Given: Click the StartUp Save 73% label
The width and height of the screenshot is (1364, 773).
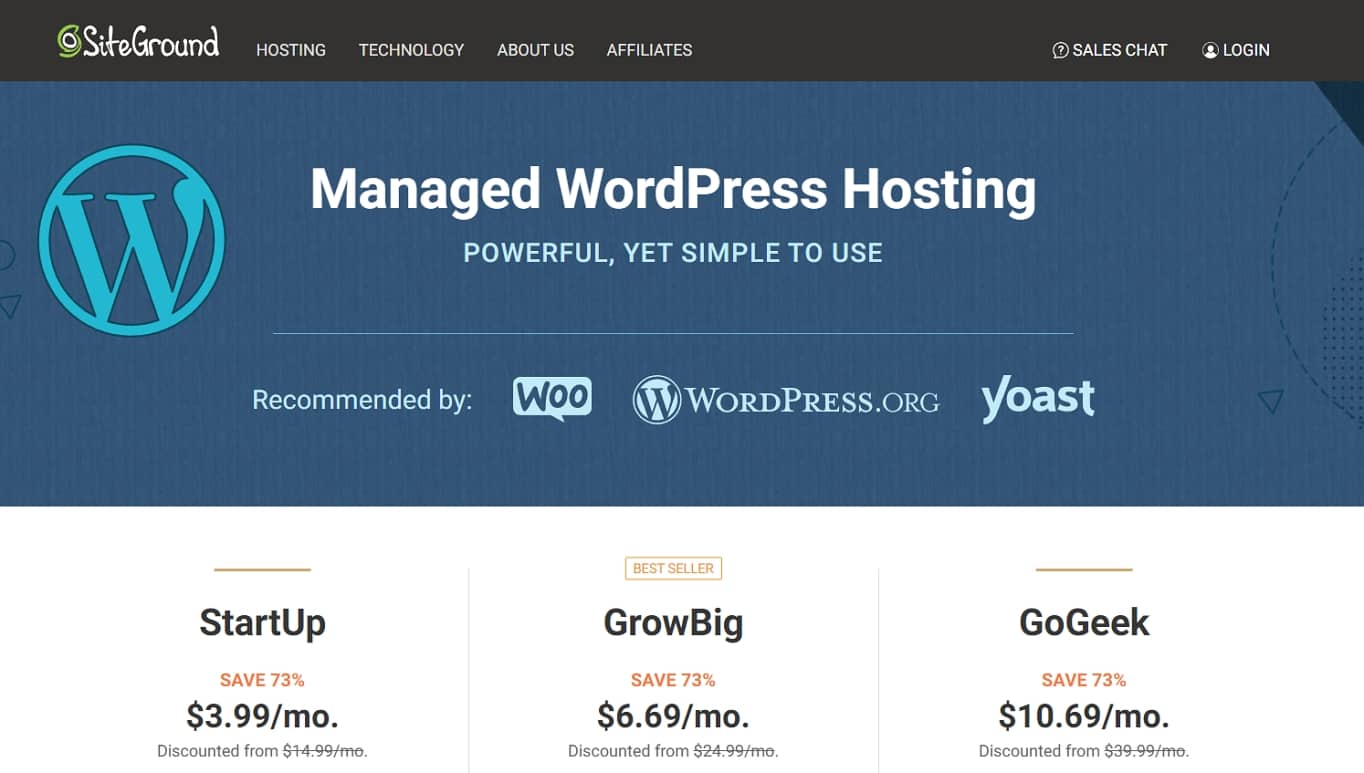Looking at the screenshot, I should click(x=262, y=680).
